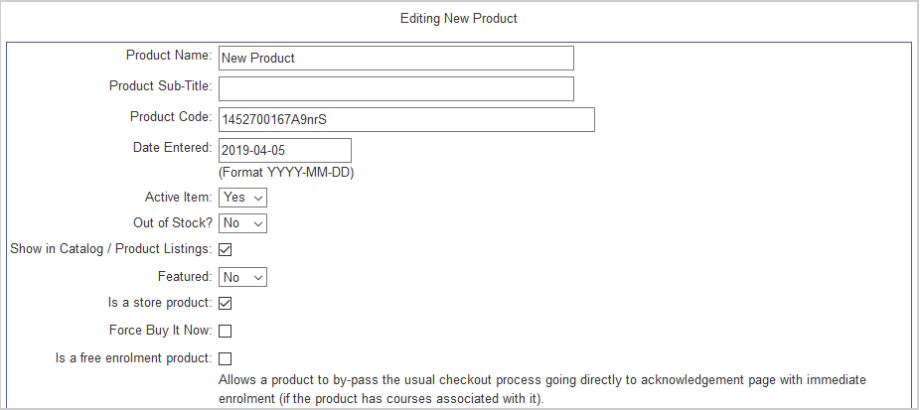Tick the Is a free enrolment product checkbox
Image resolution: width=920 pixels, height=410 pixels.
(x=225, y=358)
